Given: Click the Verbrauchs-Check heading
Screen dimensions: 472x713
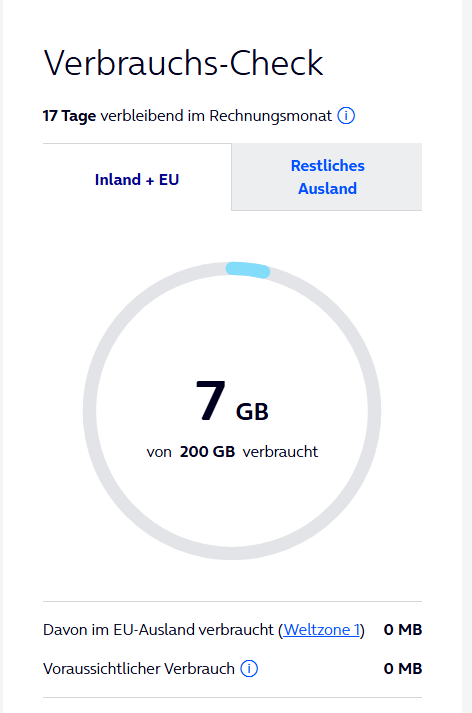Looking at the screenshot, I should coord(183,63).
